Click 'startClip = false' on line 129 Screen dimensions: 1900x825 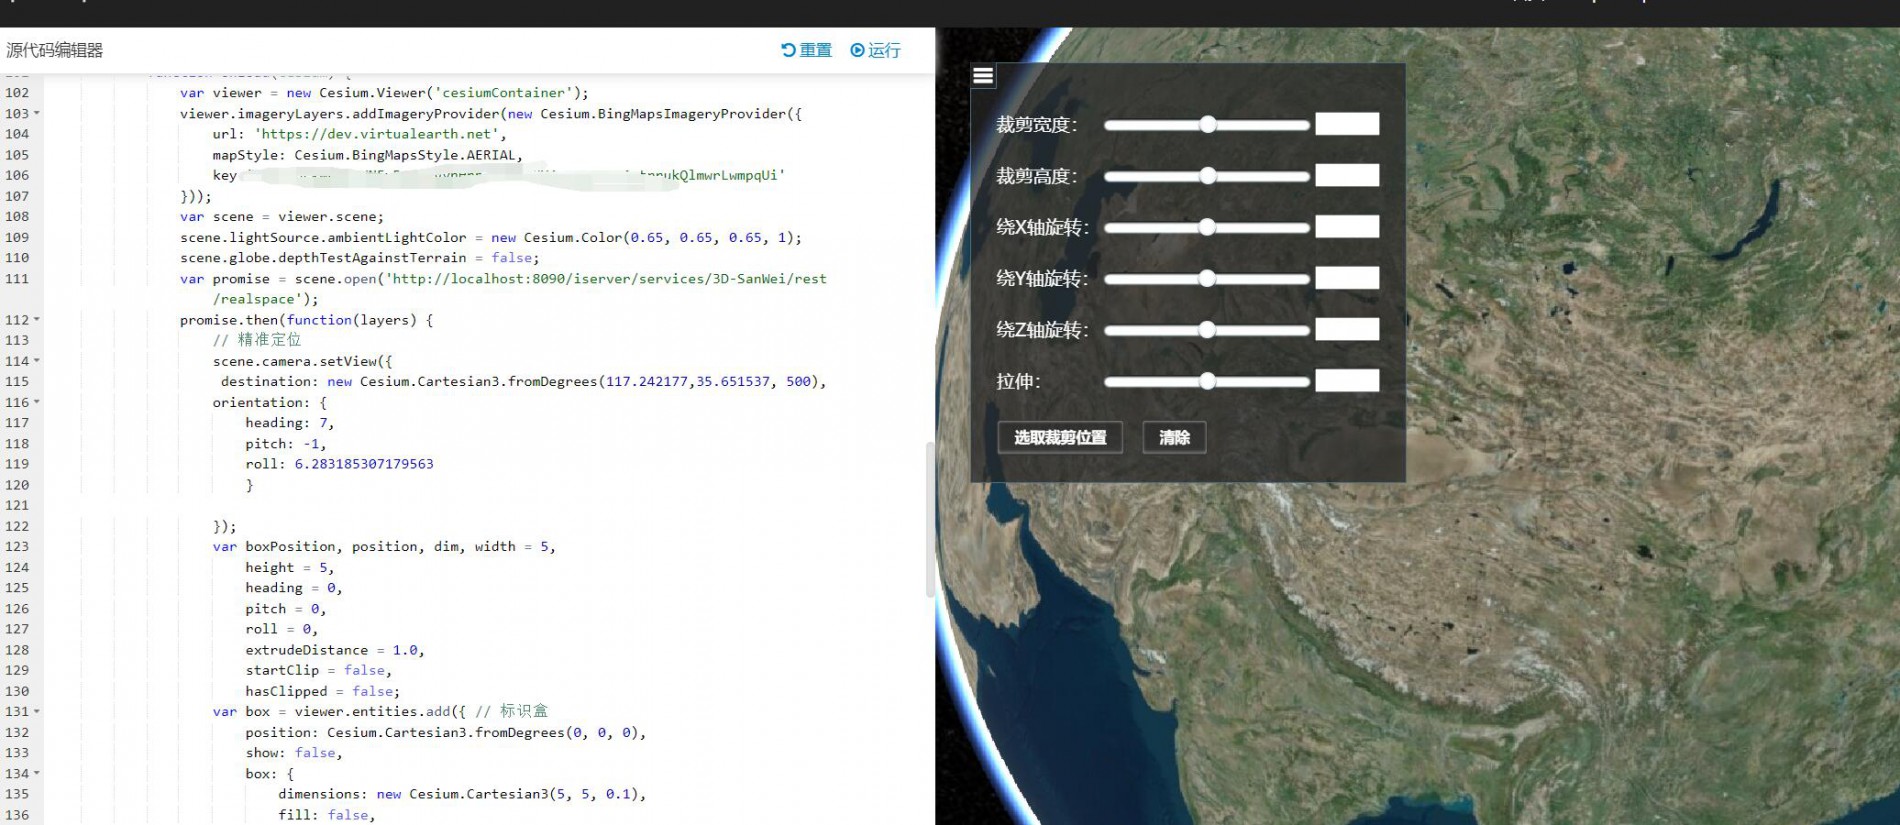point(315,670)
